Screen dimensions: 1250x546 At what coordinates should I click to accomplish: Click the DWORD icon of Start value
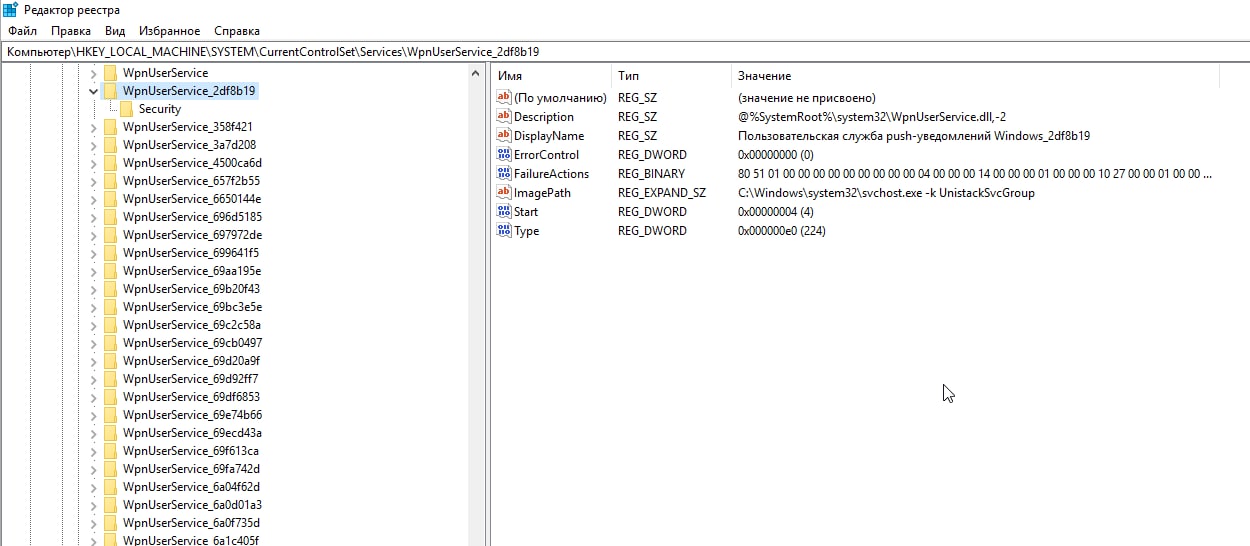pos(504,212)
